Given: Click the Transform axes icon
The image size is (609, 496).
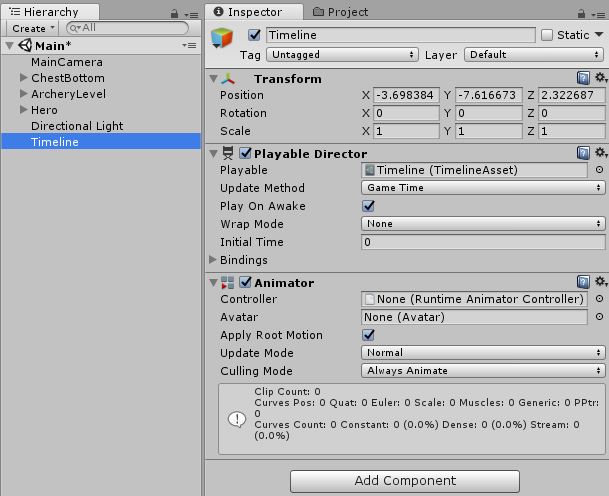Looking at the screenshot, I should coord(228,78).
